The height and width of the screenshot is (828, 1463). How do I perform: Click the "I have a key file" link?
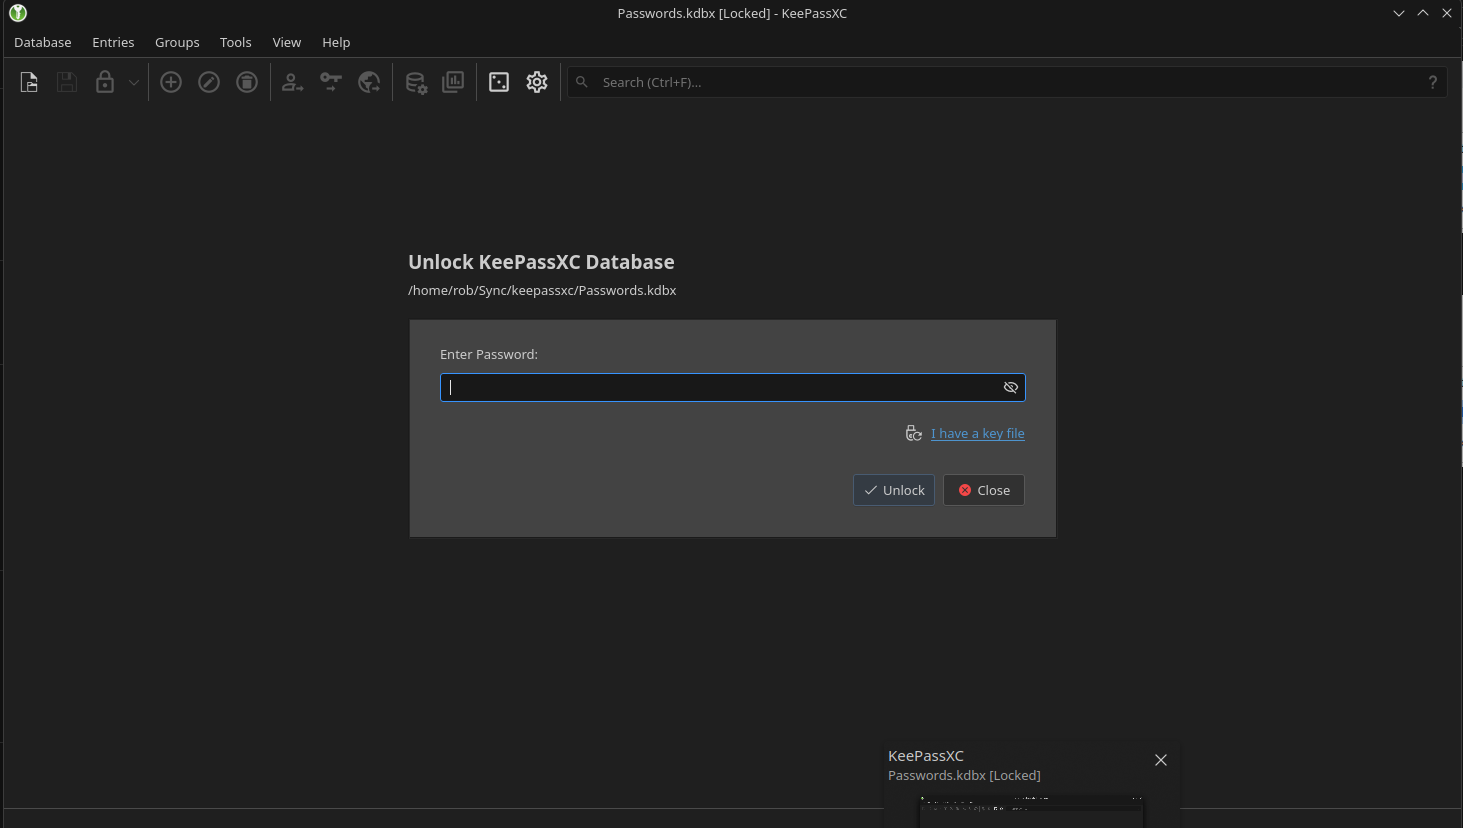[977, 433]
